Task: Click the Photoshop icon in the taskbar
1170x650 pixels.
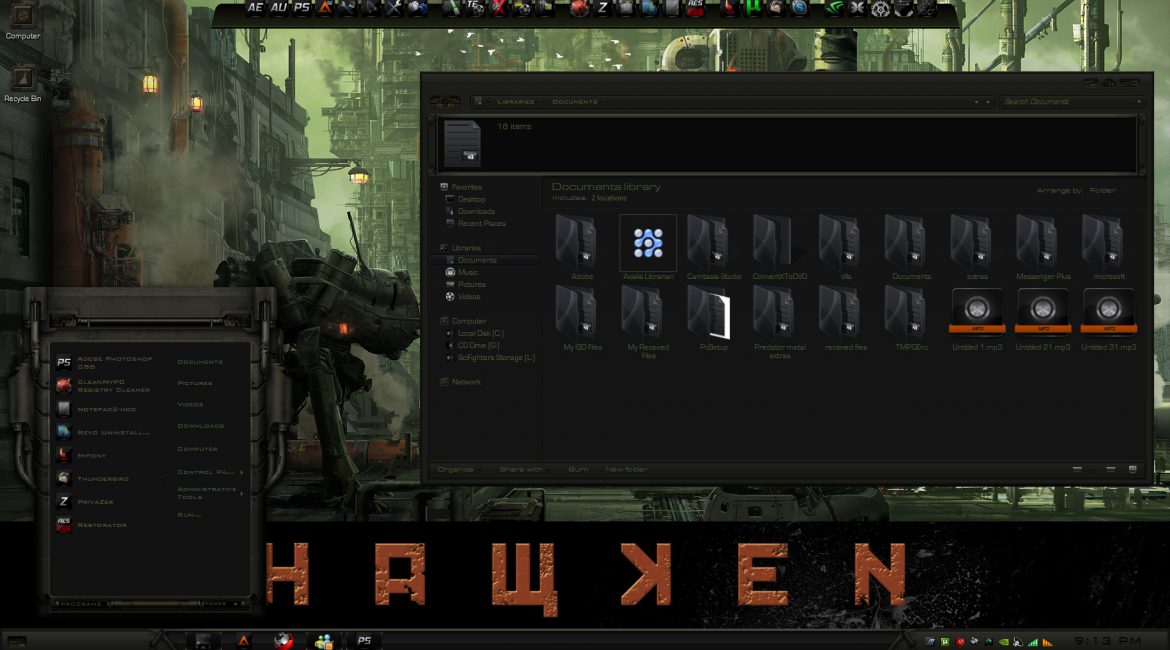Action: coord(364,640)
